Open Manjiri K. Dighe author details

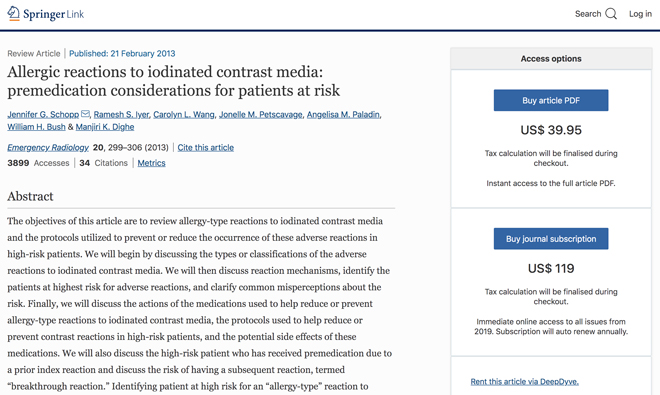[x=105, y=127]
